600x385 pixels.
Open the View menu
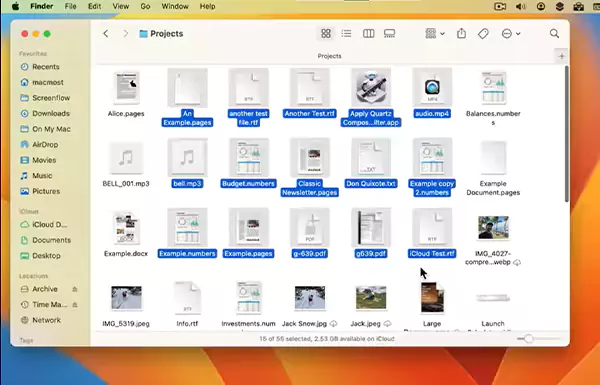pyautogui.click(x=121, y=7)
